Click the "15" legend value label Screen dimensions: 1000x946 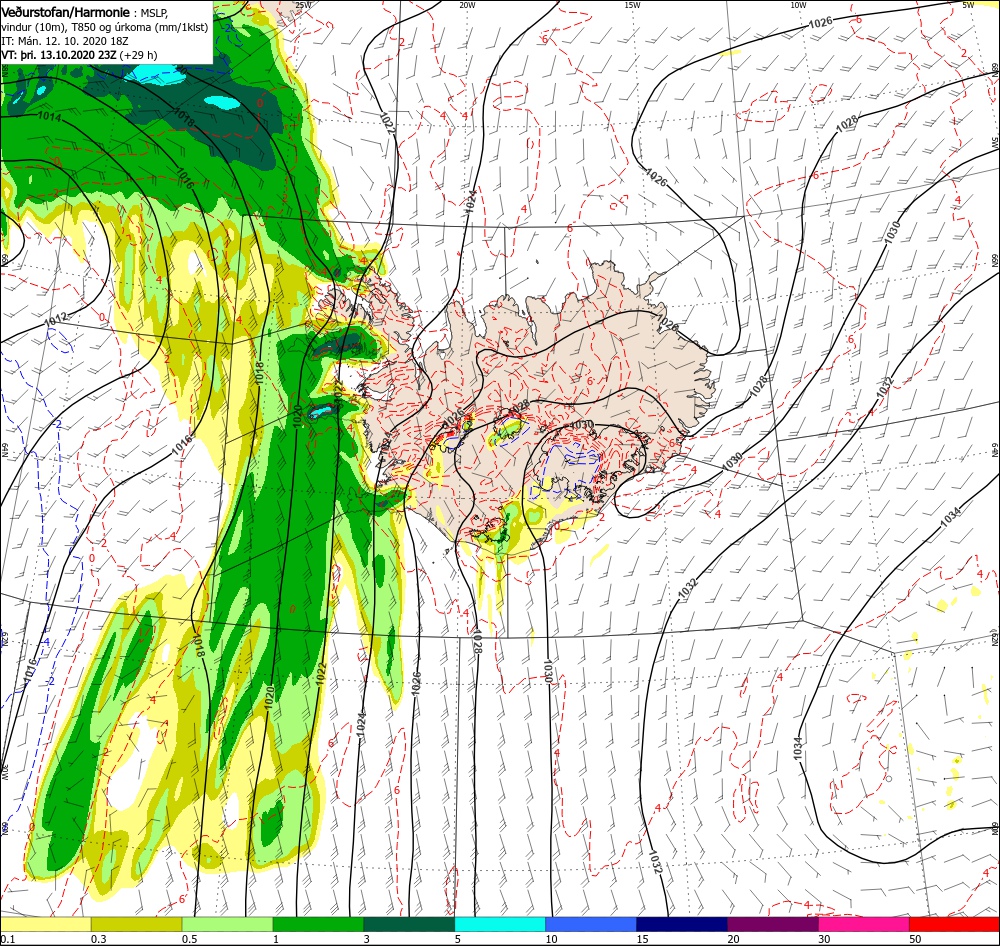tap(642, 939)
